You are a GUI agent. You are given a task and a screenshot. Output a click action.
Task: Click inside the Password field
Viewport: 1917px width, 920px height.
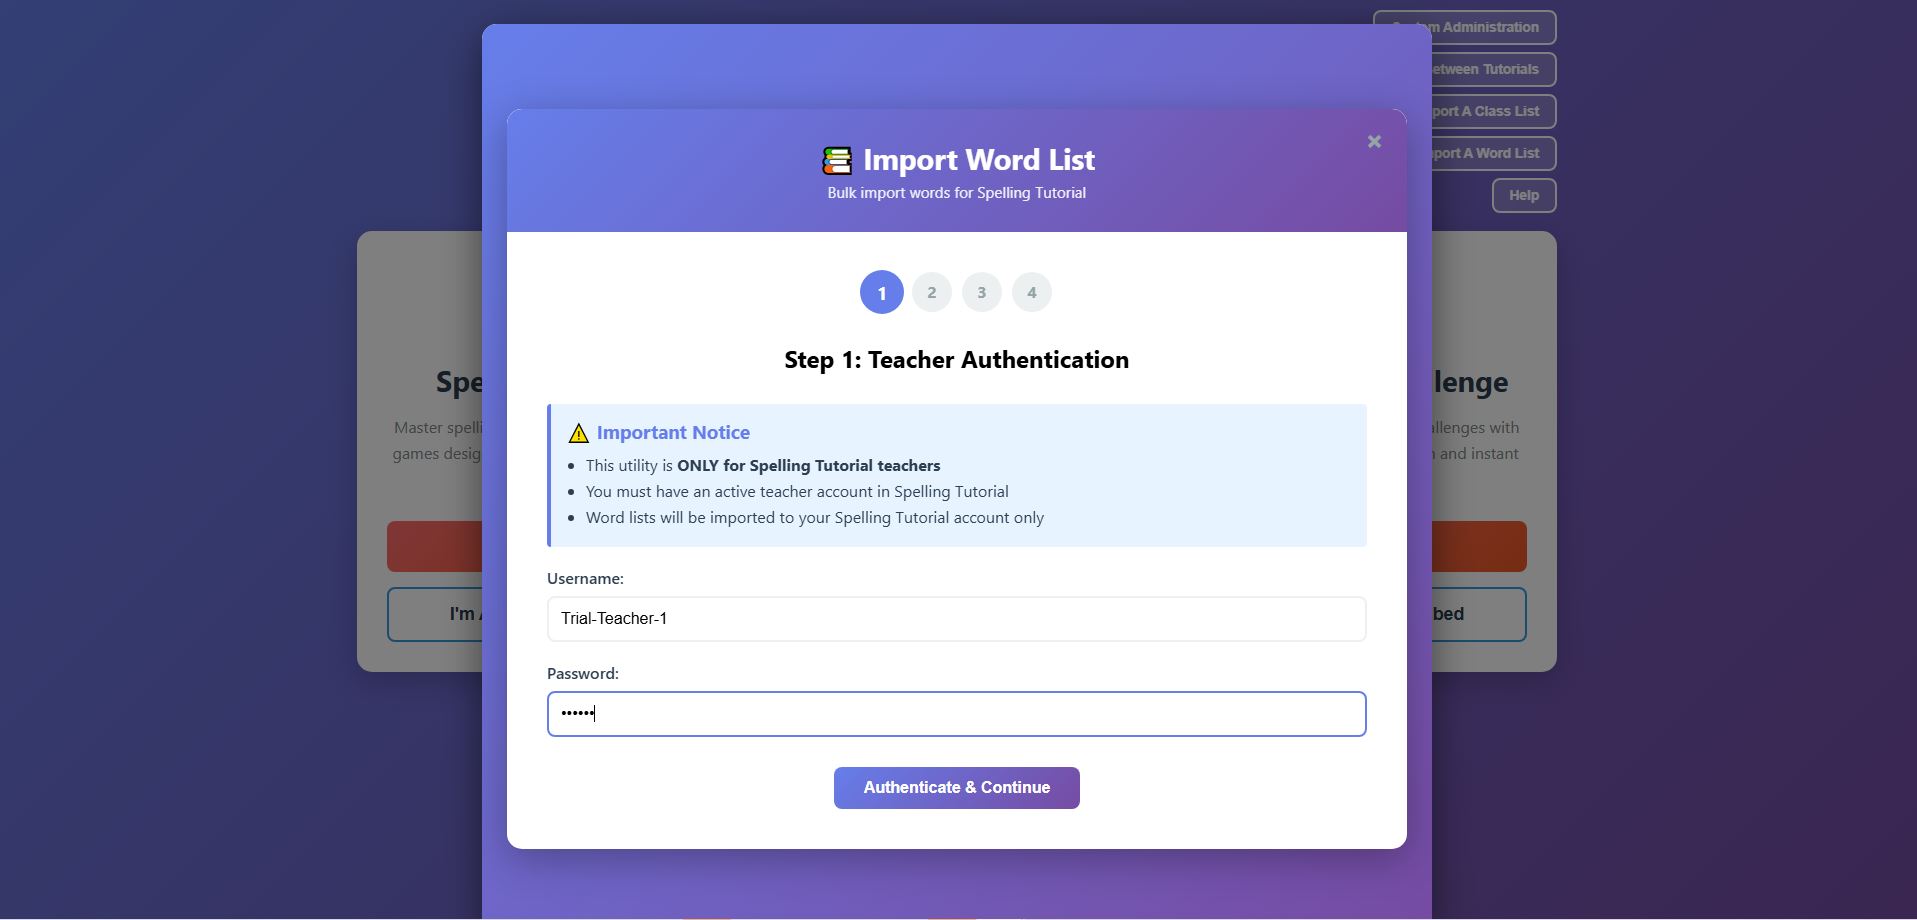click(956, 713)
